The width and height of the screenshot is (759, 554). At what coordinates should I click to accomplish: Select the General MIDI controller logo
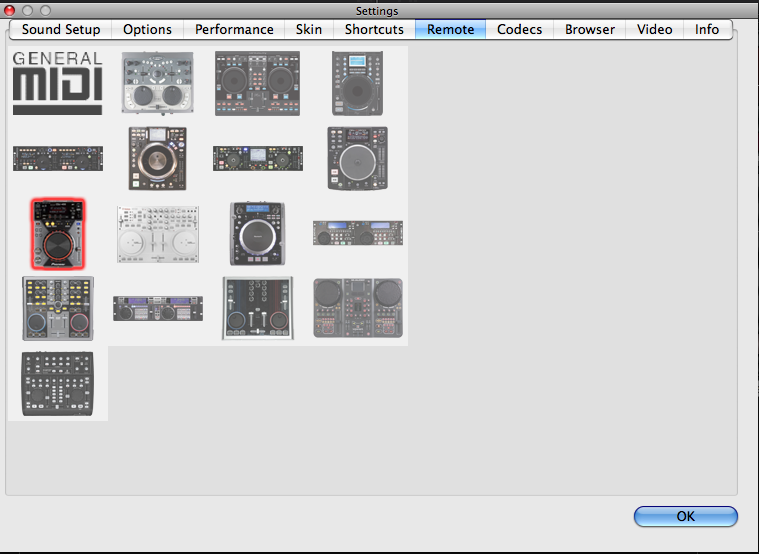click(57, 83)
